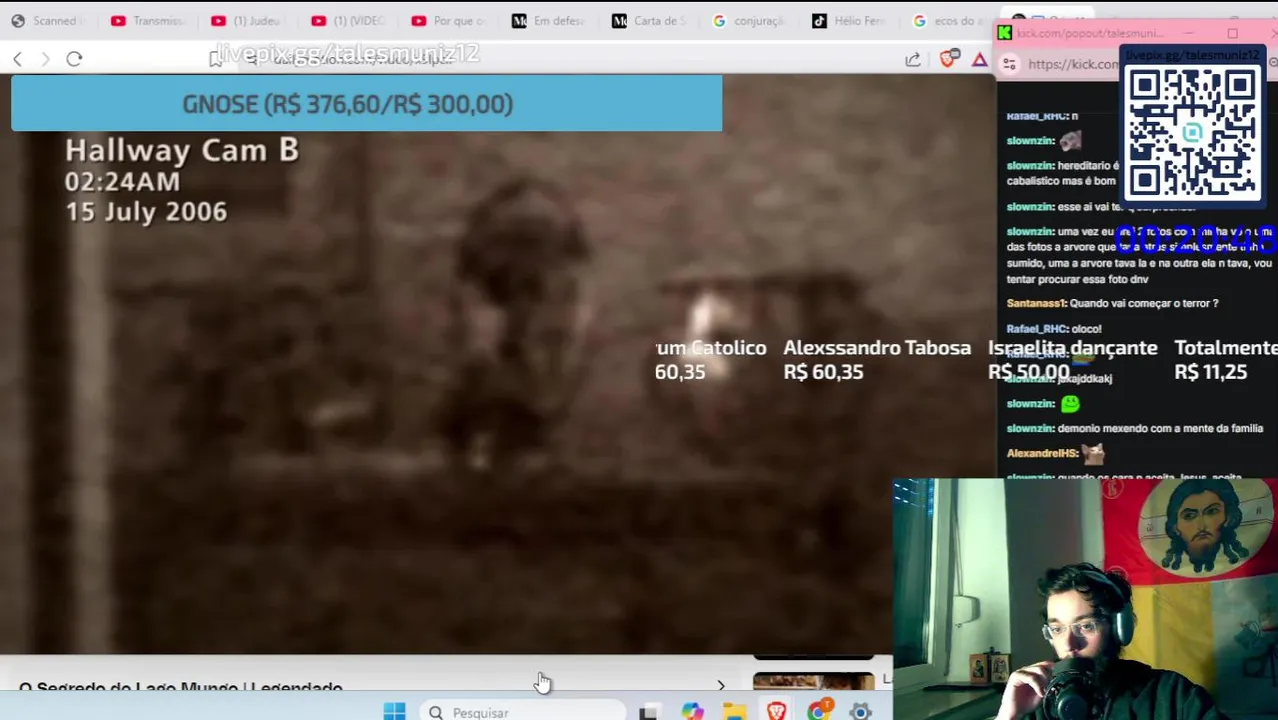Click the site settings icon in Kick popout
1278x720 pixels.
click(x=1009, y=64)
